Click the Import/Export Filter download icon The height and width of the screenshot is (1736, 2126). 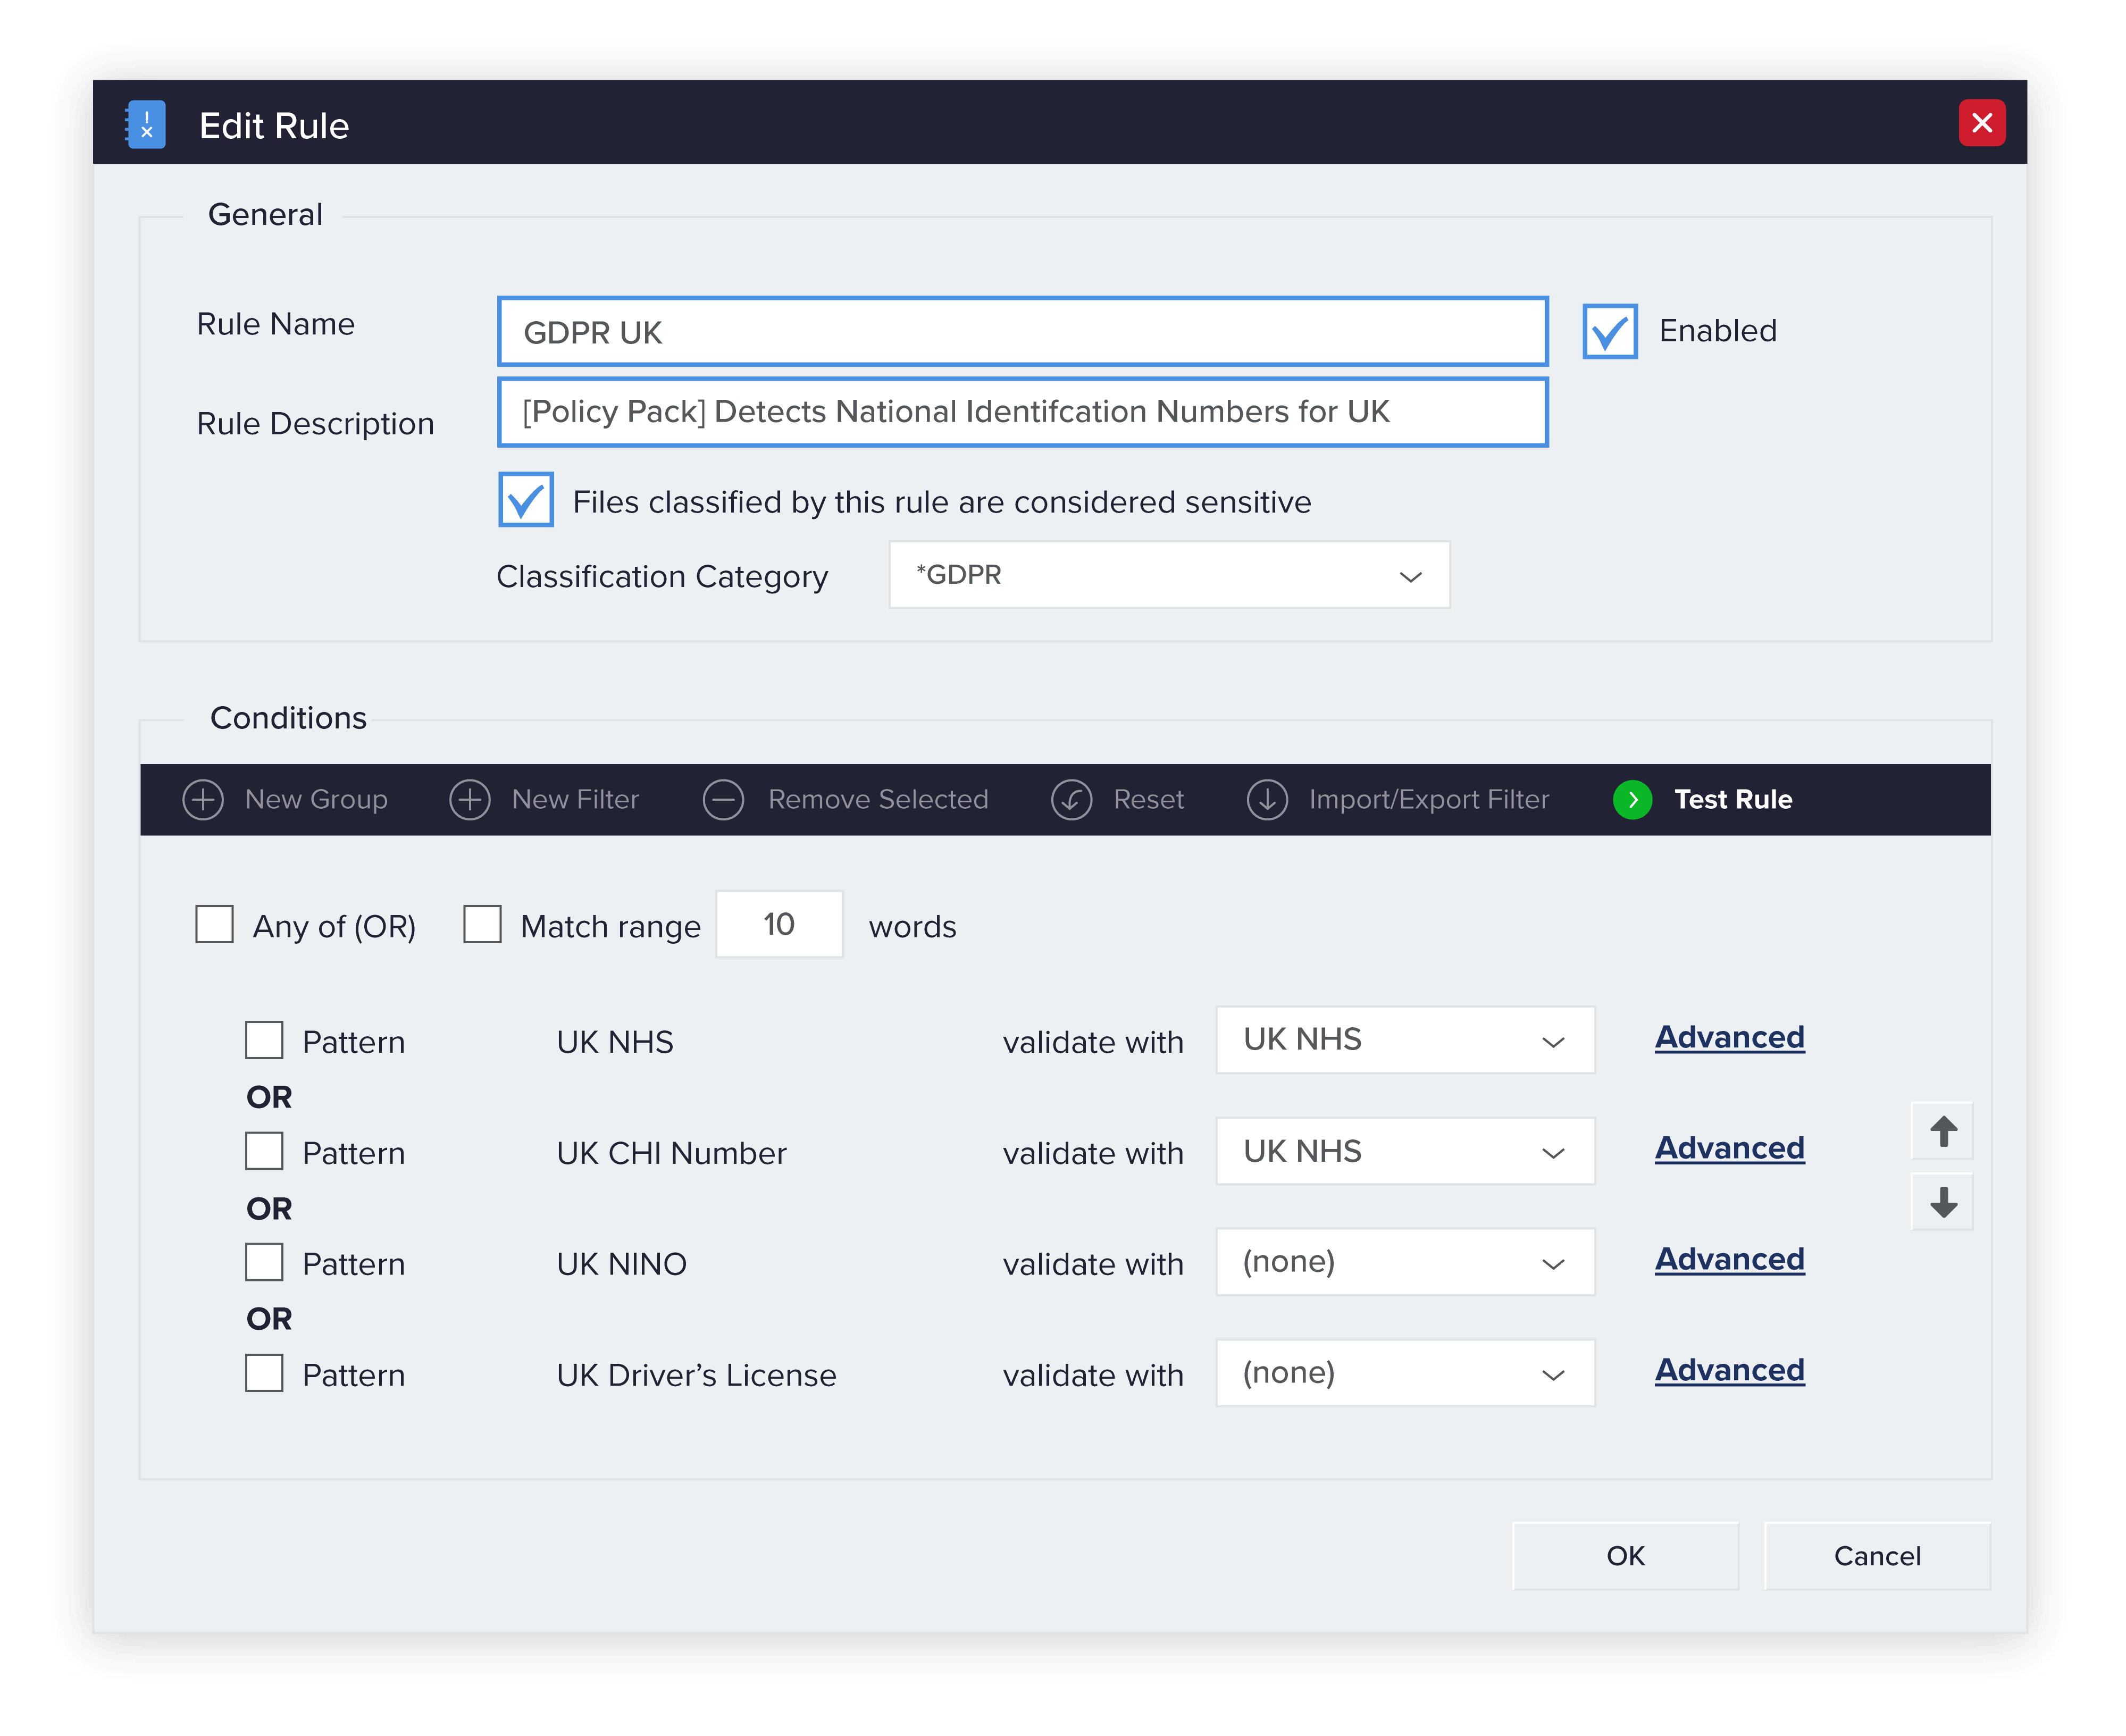1267,800
